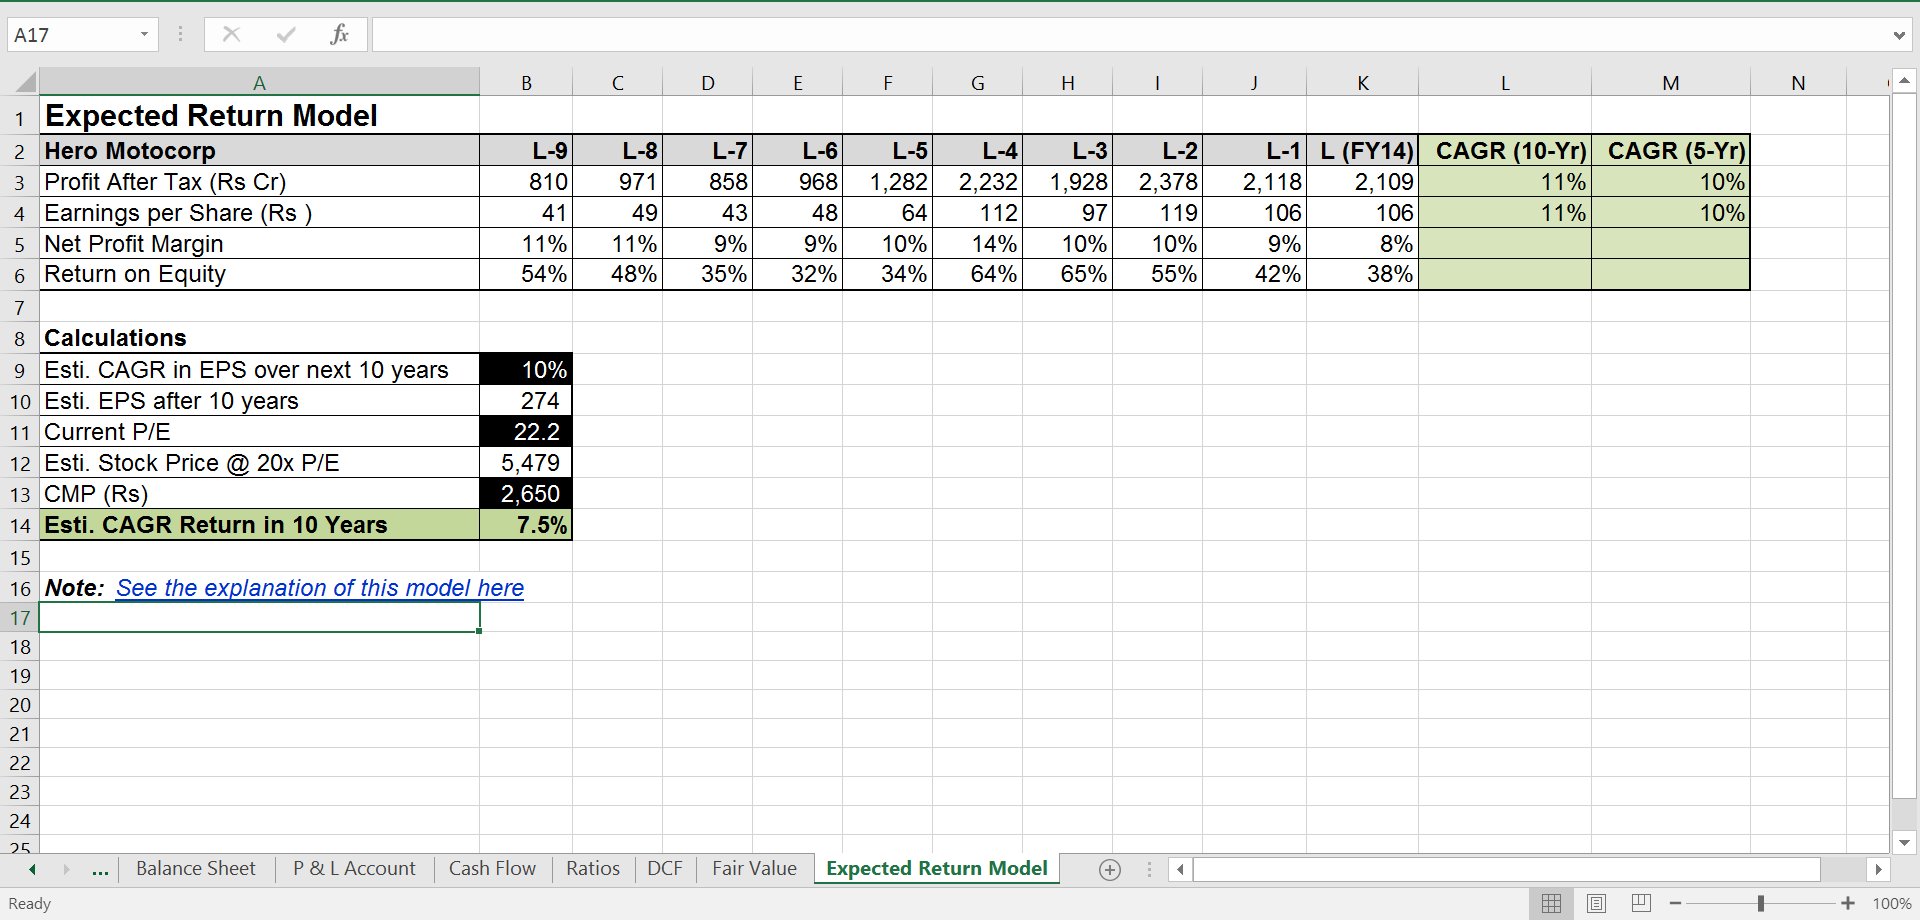Click the horizontal scrollbar thumb

point(1507,869)
